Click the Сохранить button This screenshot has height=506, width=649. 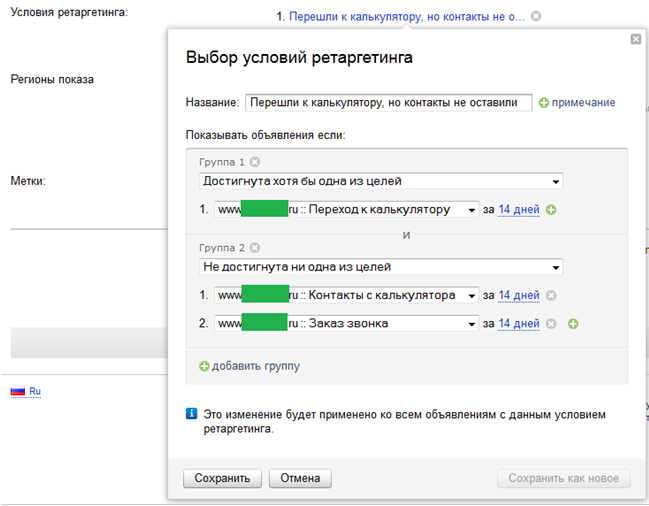[x=222, y=478]
